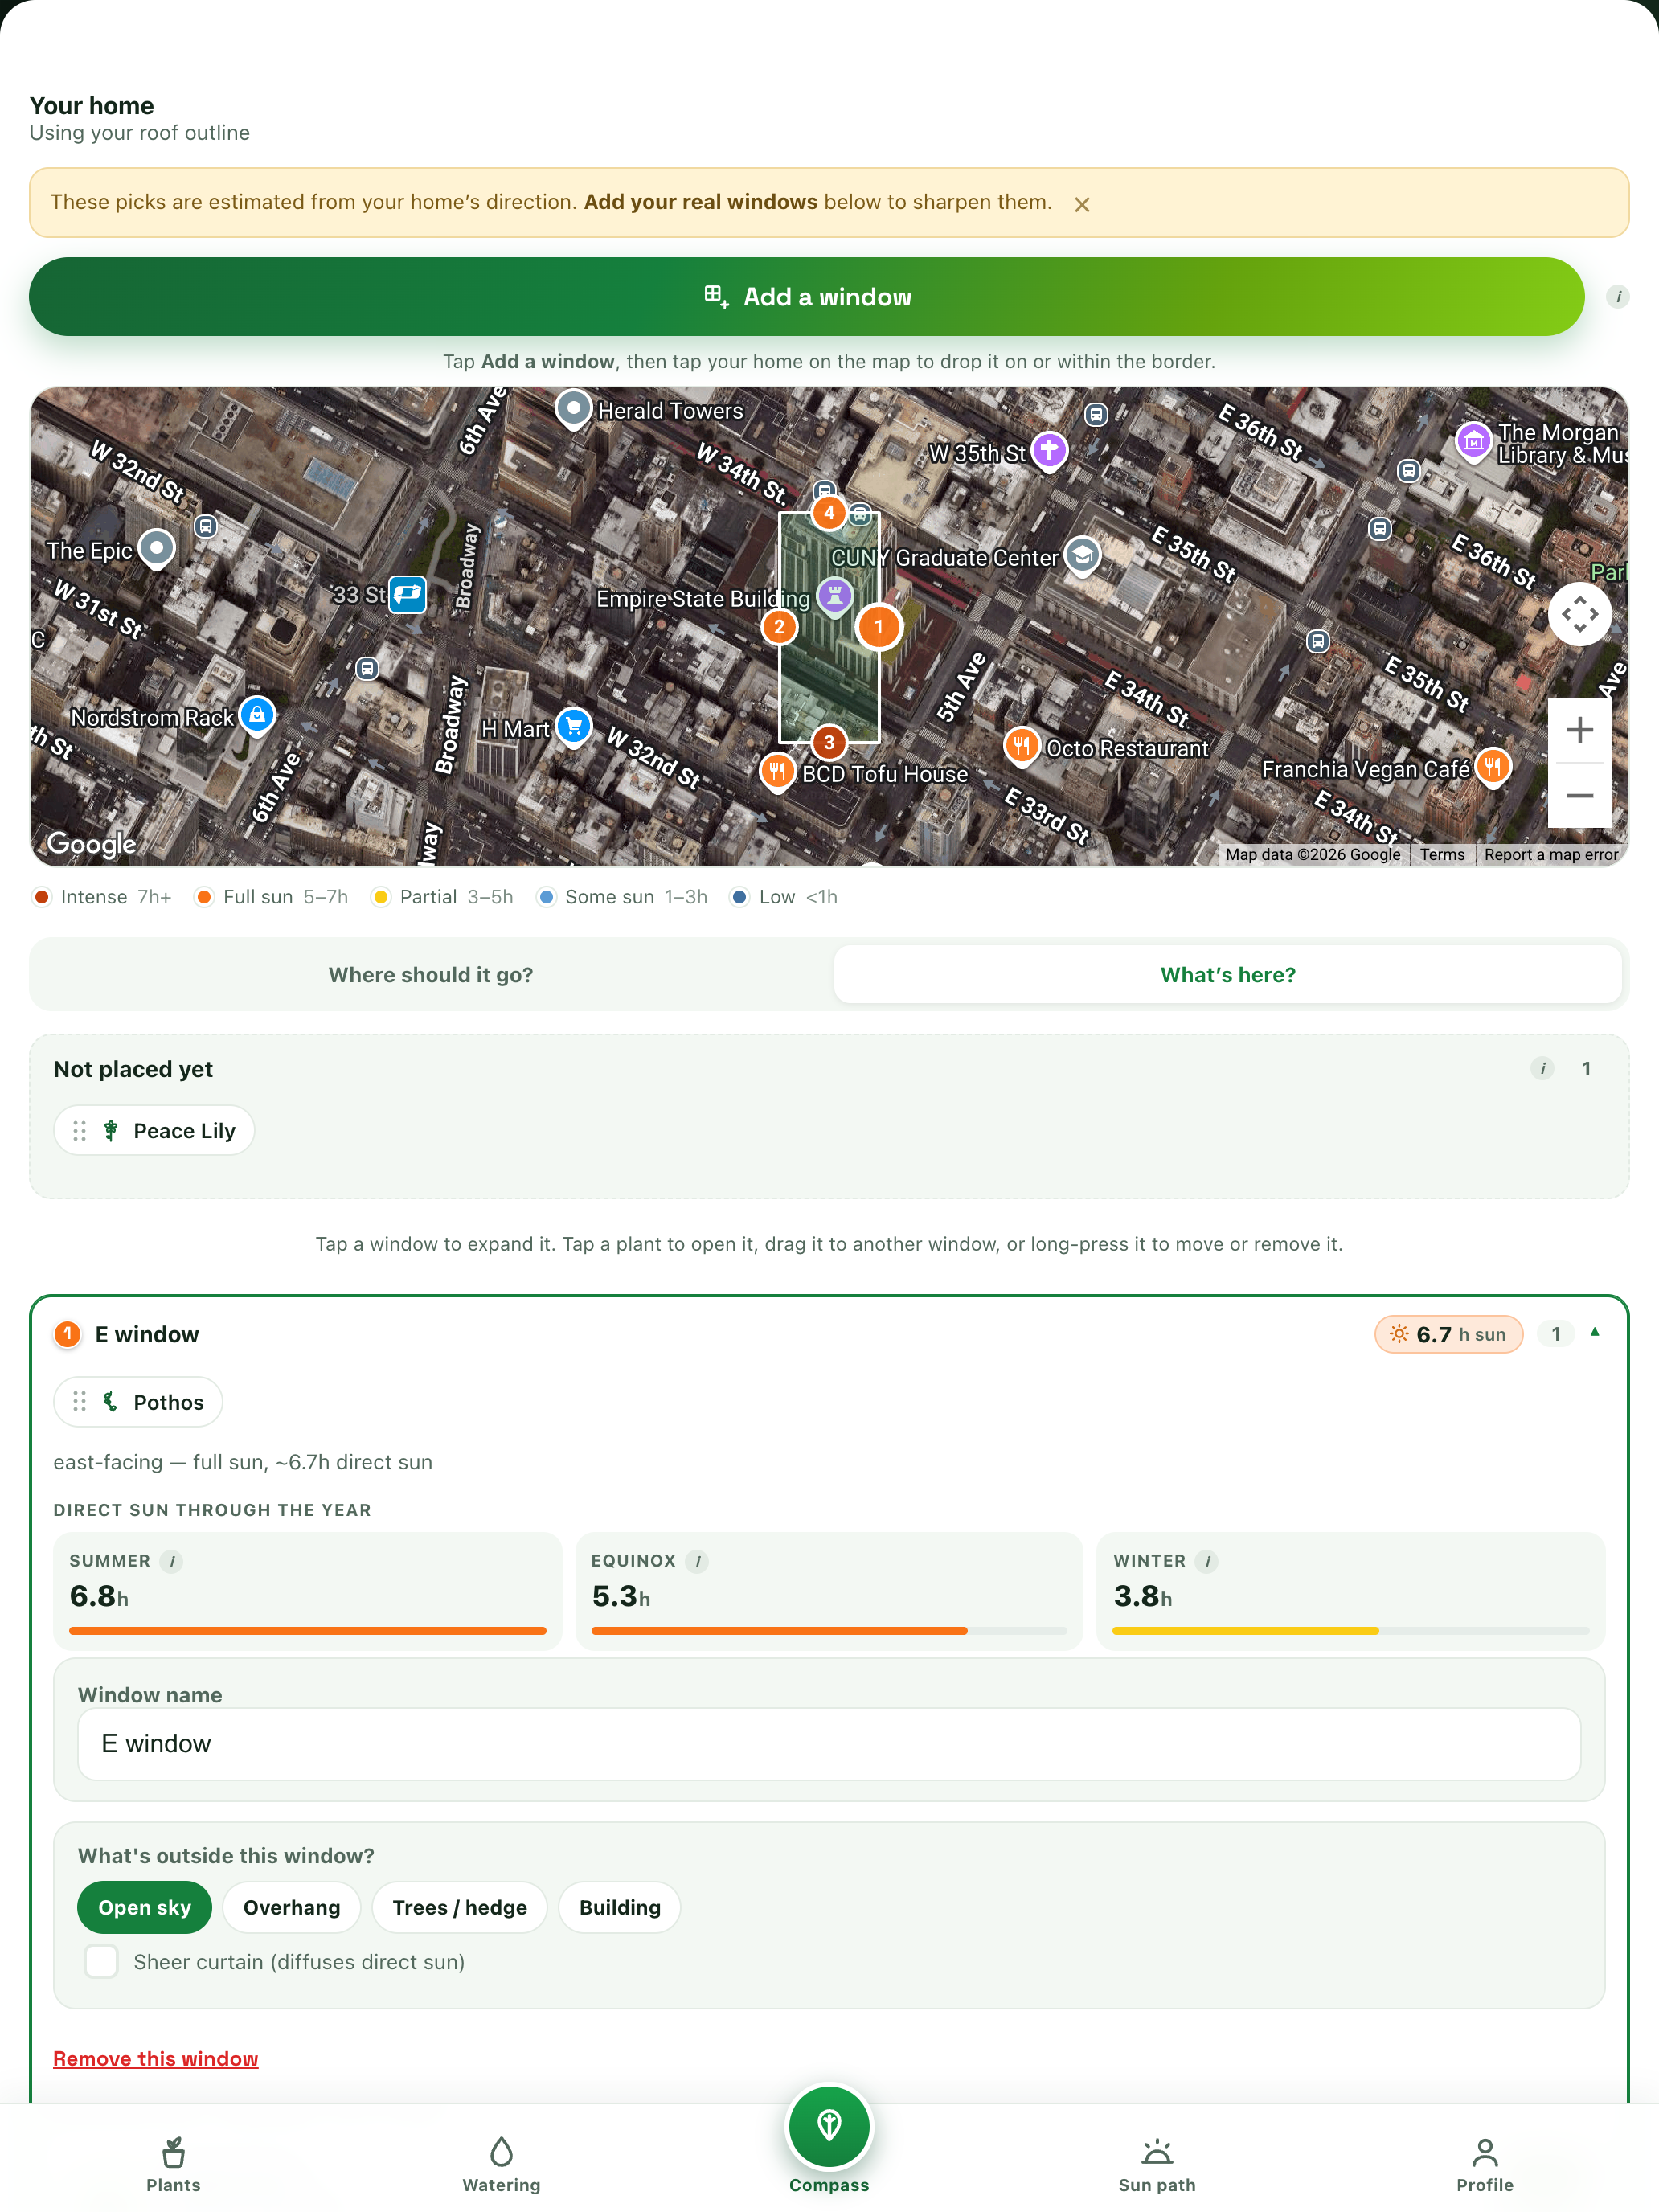1659x2212 pixels.
Task: Open the Summer info icon
Action: tap(172, 1562)
